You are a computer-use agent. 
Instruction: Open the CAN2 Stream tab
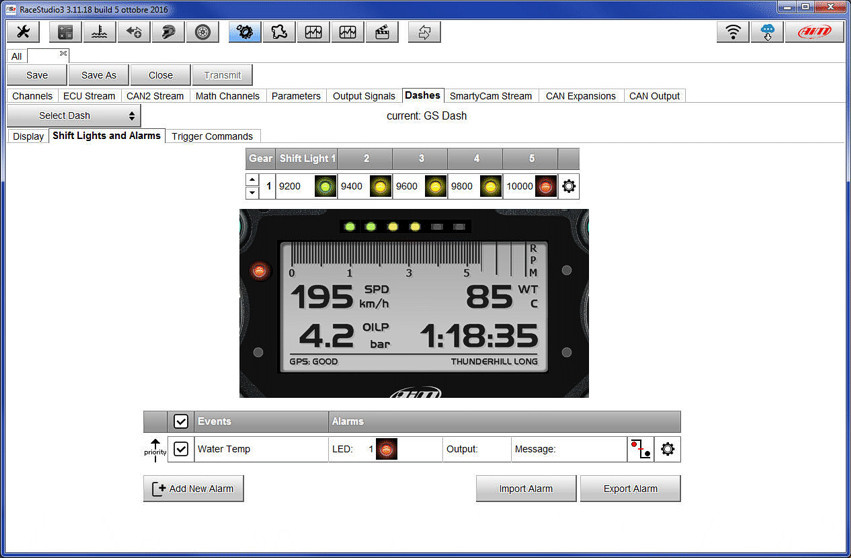click(x=155, y=96)
